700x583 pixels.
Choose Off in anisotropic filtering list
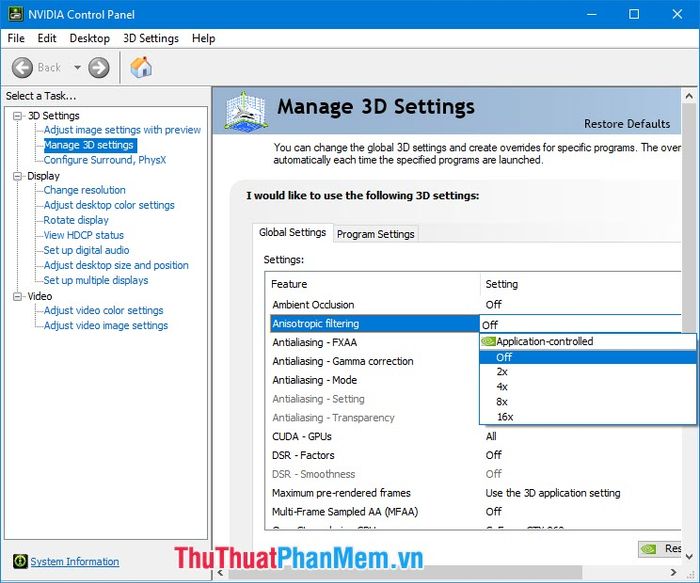click(588, 357)
